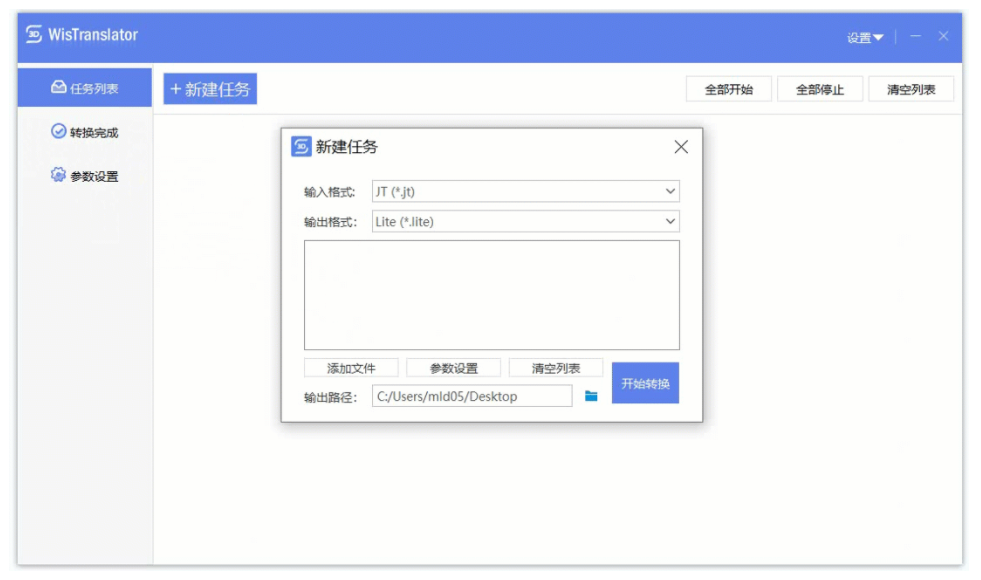Click the 开始转换 button
Viewport: 981px width, 580px height.
[646, 383]
